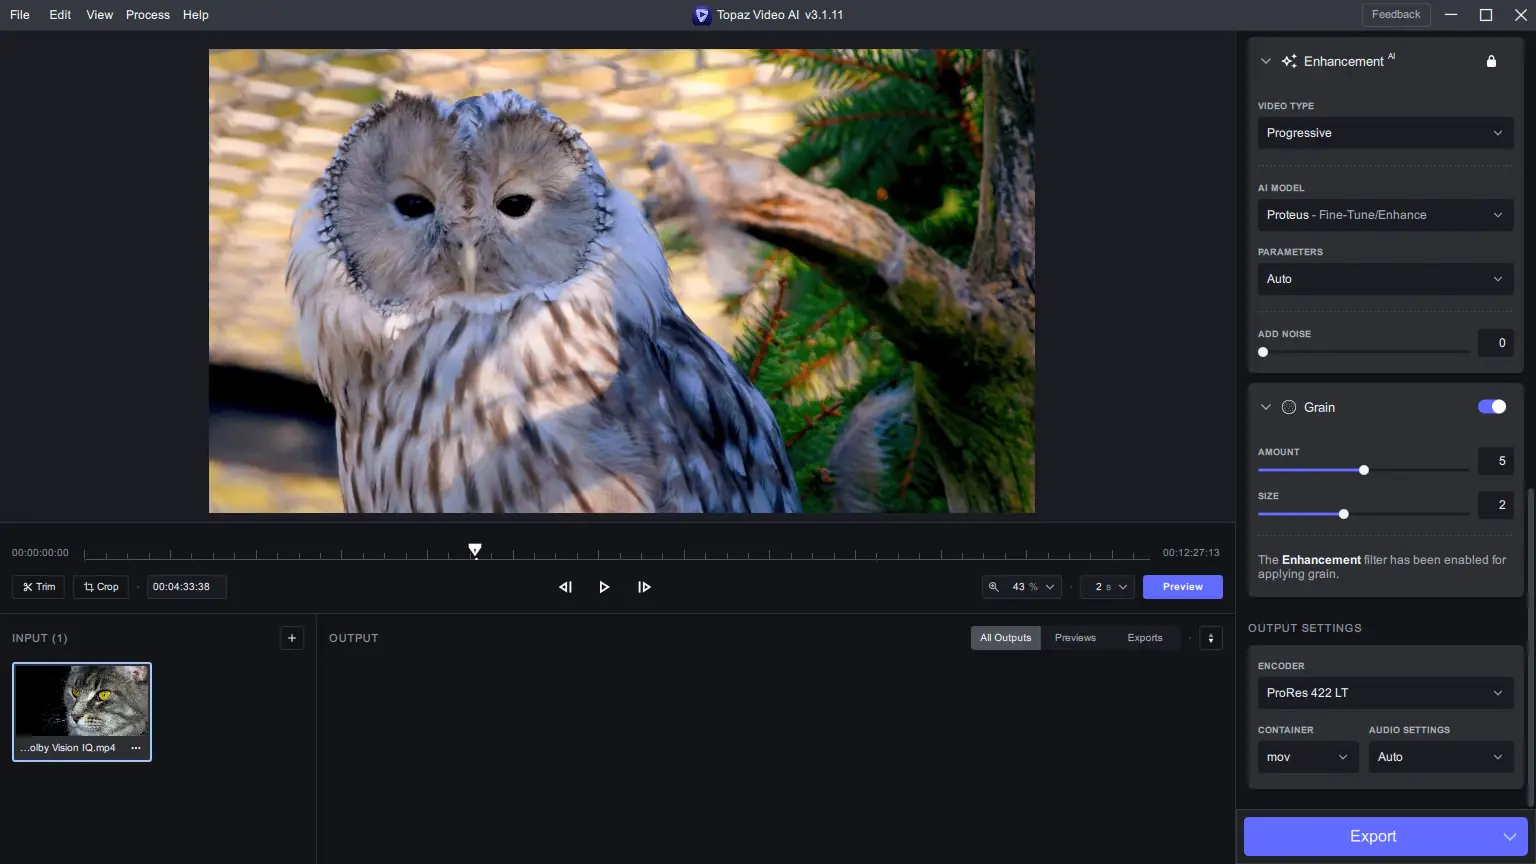This screenshot has width=1536, height=864.
Task: Click the step back one frame icon
Action: [x=565, y=587]
